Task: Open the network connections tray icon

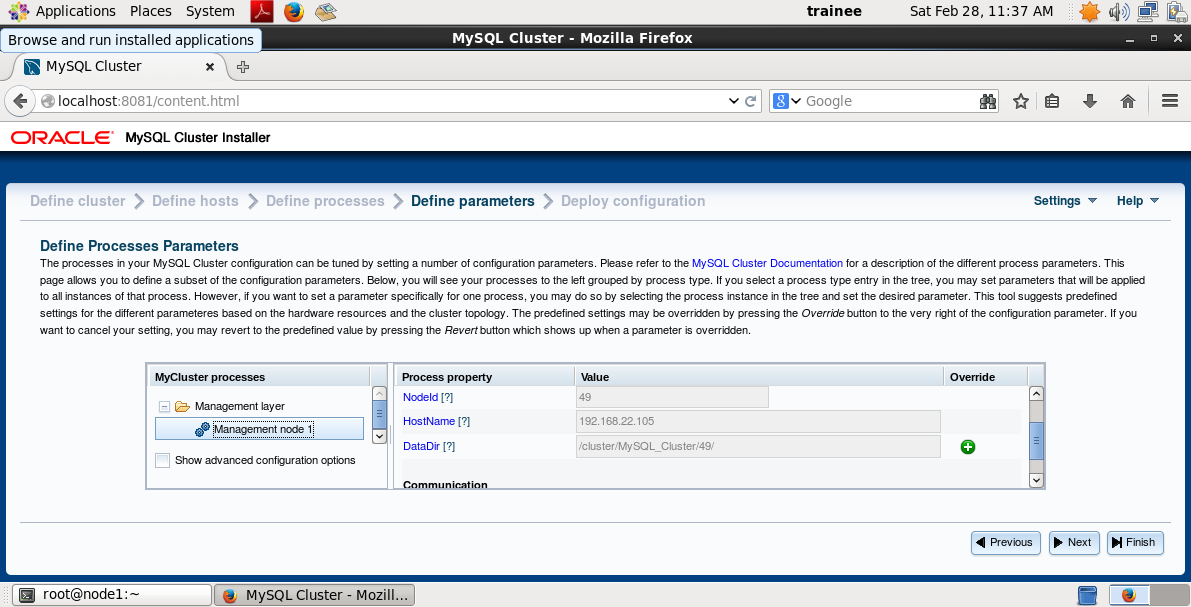Action: (1147, 11)
